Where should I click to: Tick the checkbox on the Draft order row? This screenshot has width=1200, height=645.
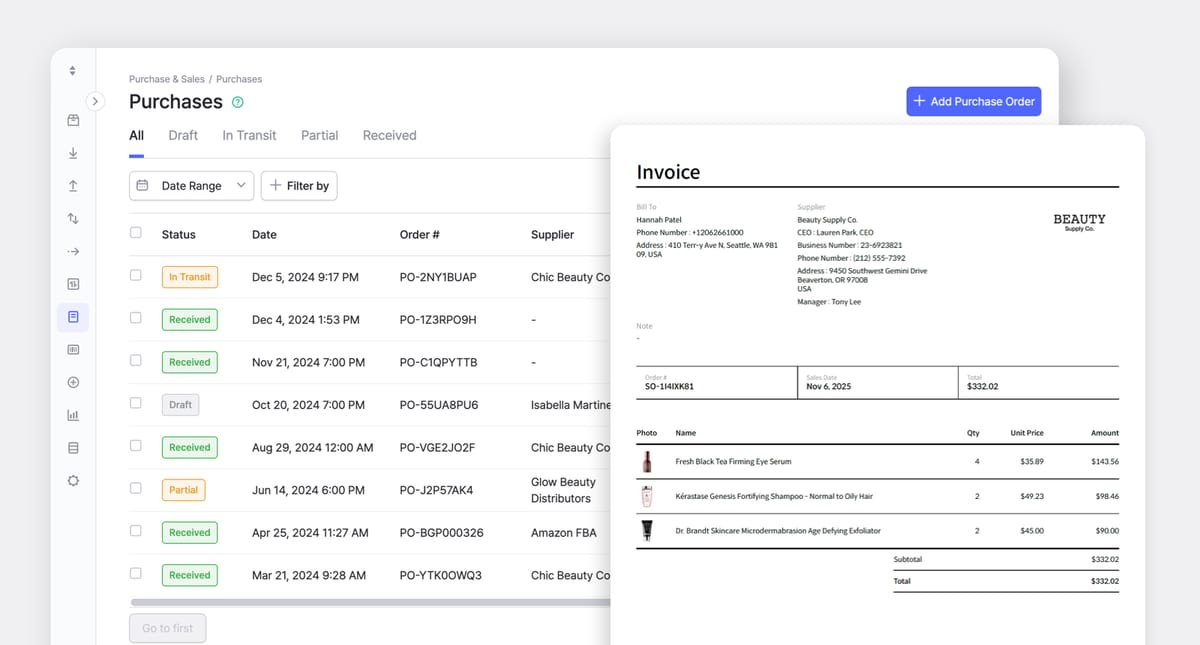pos(136,404)
